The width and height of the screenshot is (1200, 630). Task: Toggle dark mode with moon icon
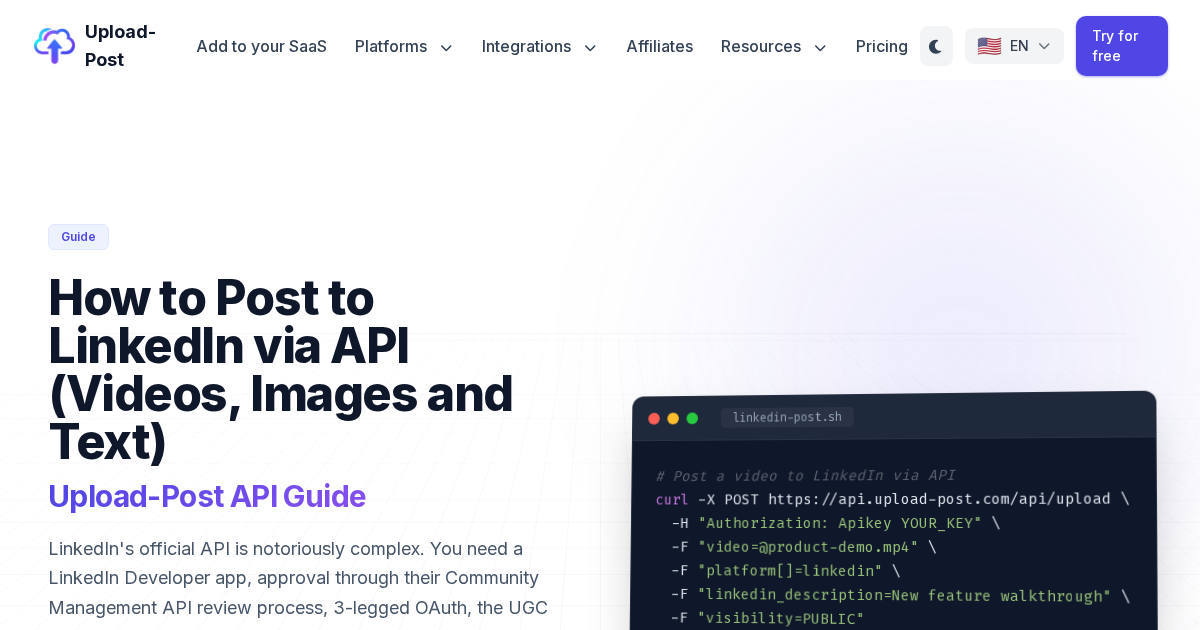936,46
